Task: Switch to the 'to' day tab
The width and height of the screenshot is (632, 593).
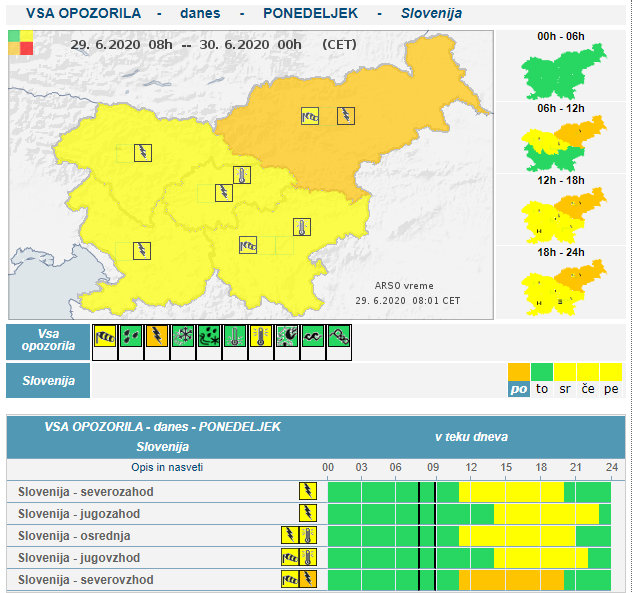Action: 542,389
